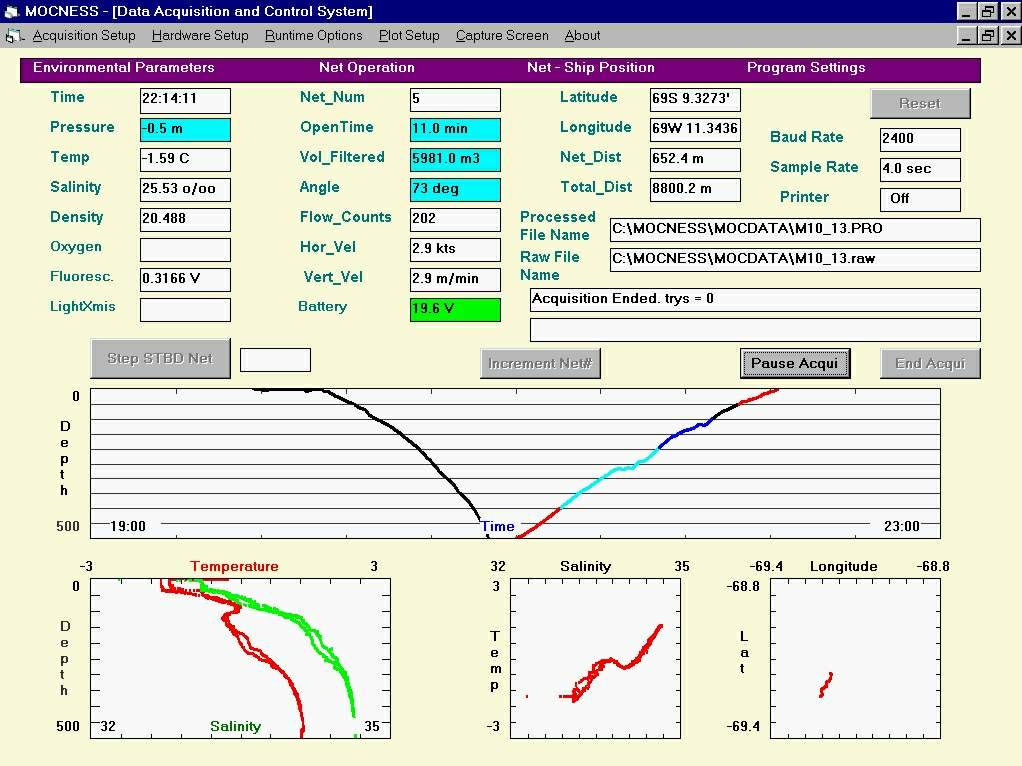
Task: Click the Temperature and Salinity depth profile plot
Action: pyautogui.click(x=240, y=658)
